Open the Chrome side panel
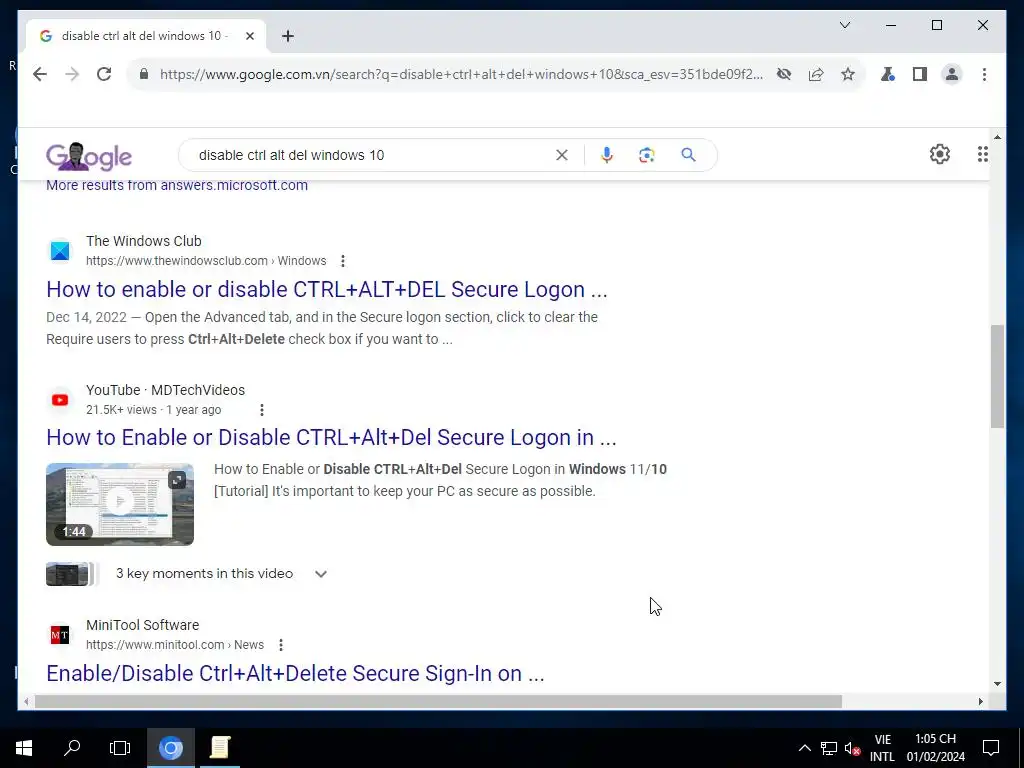1024x768 pixels. tap(920, 74)
